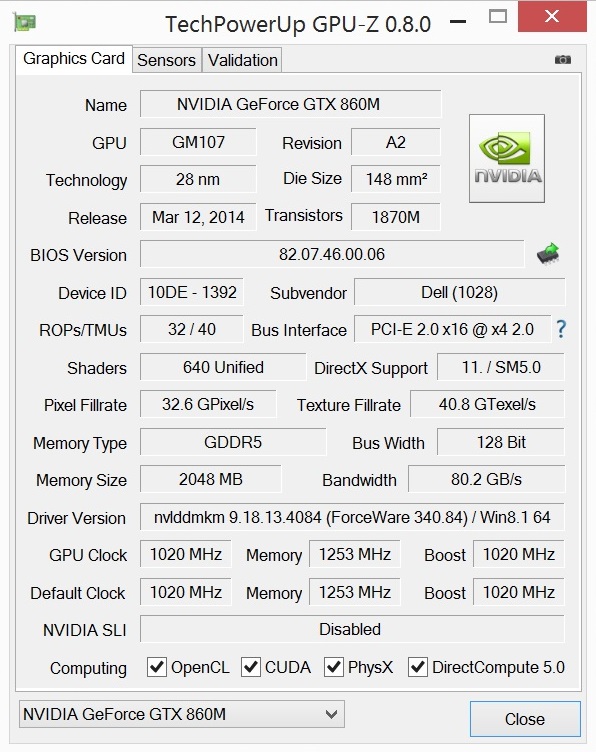The width and height of the screenshot is (596, 752).
Task: Click the GPU field showing GM107
Action: 199,142
